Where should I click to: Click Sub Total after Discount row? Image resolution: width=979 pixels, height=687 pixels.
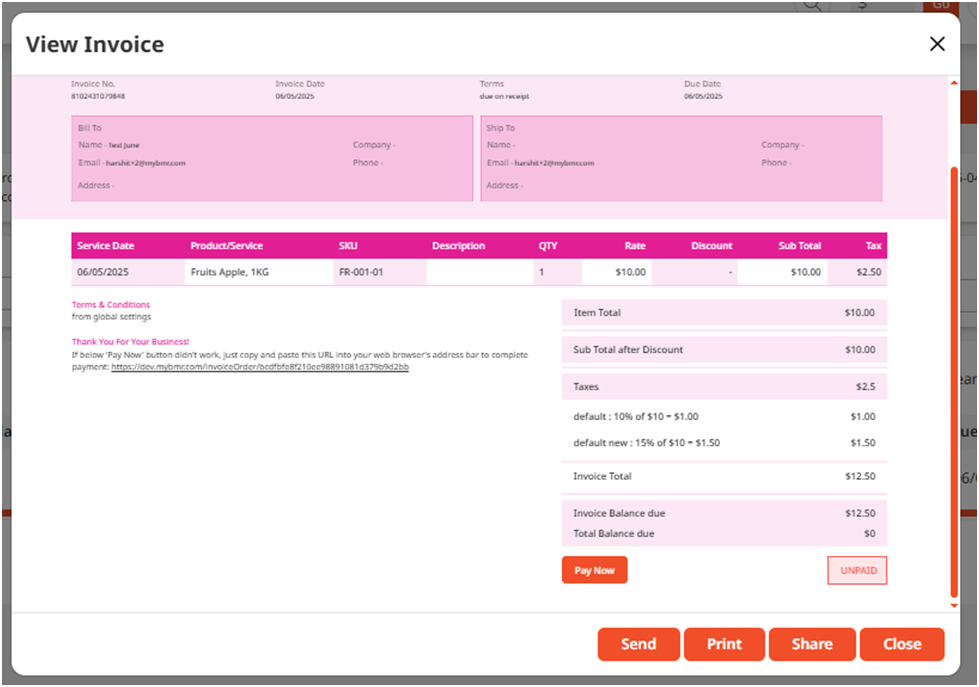(x=724, y=350)
